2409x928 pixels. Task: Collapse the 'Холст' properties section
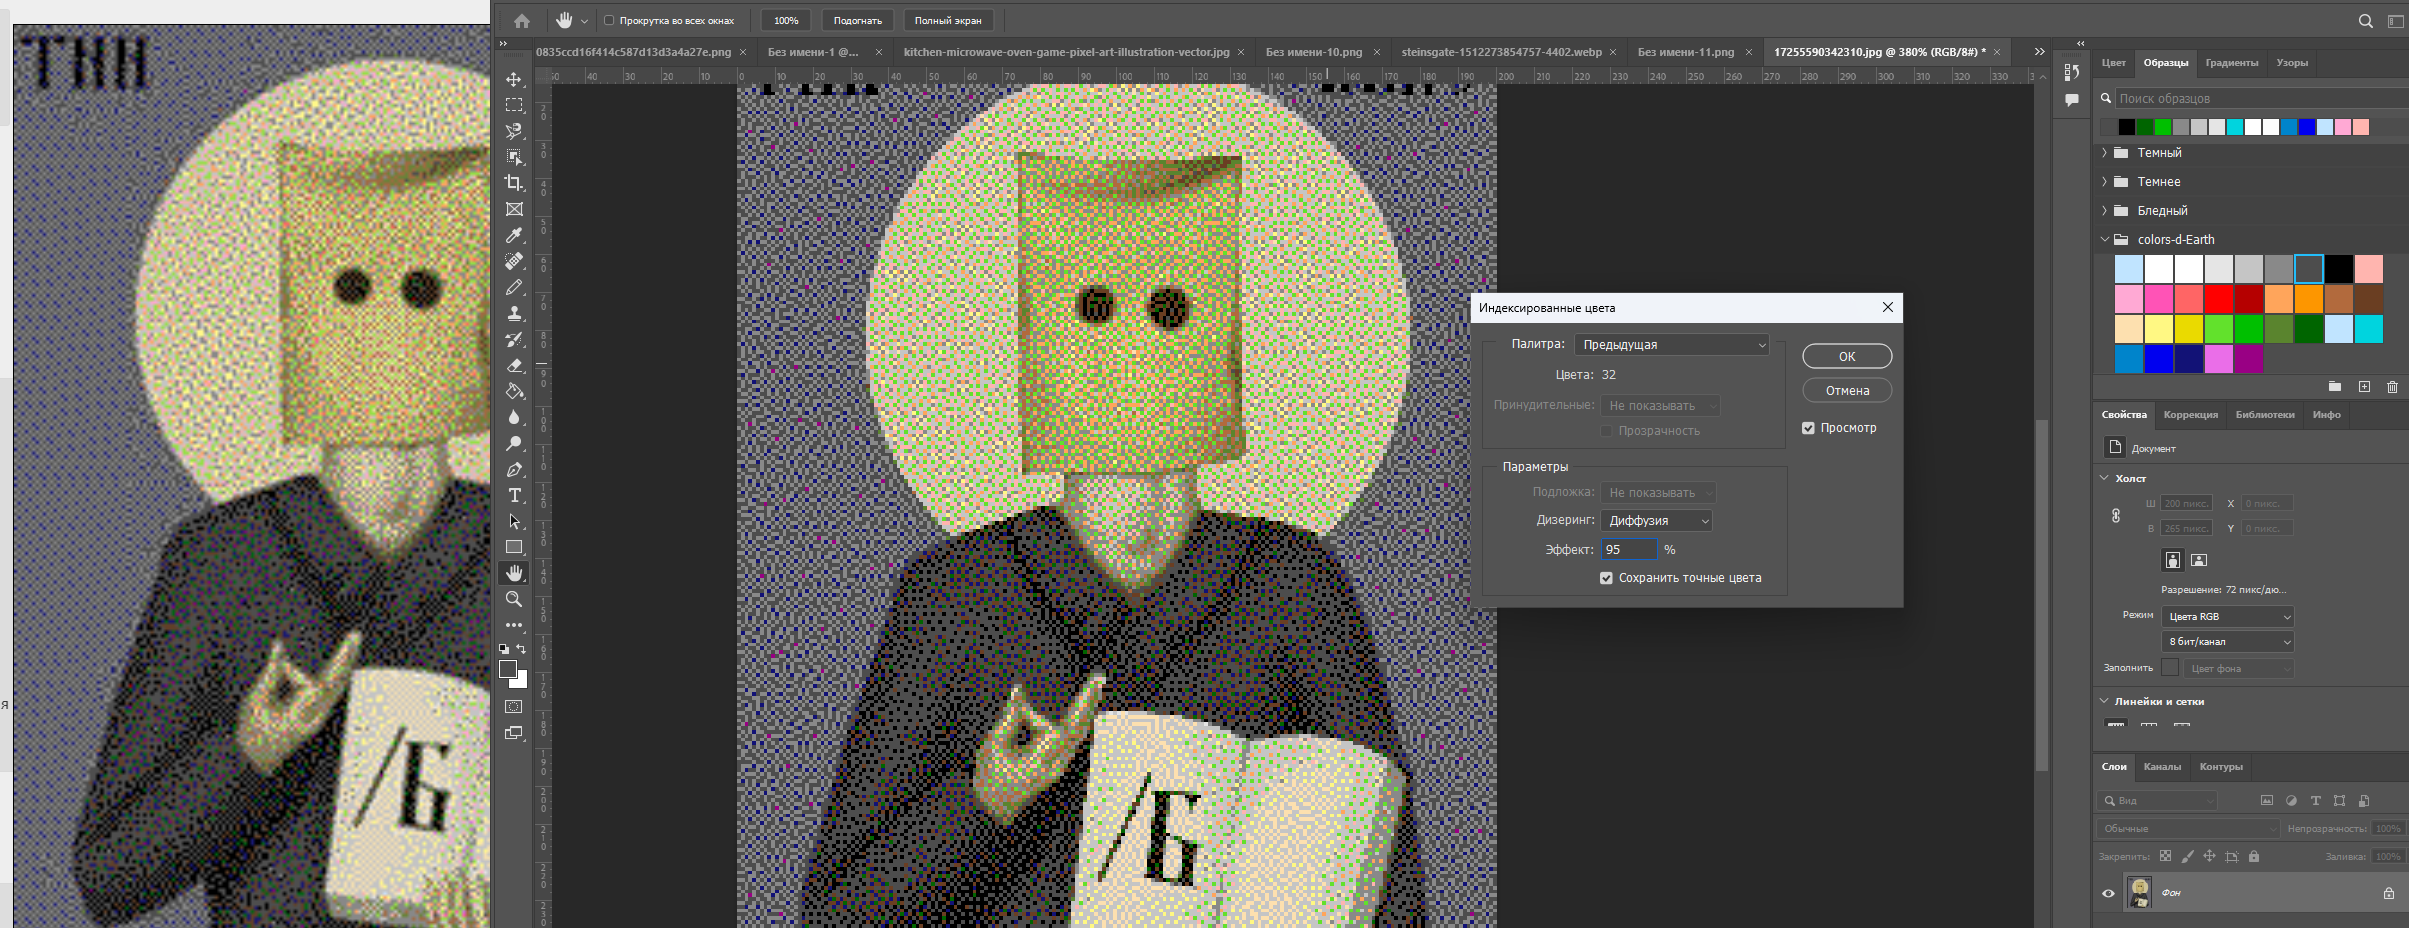(x=2104, y=478)
